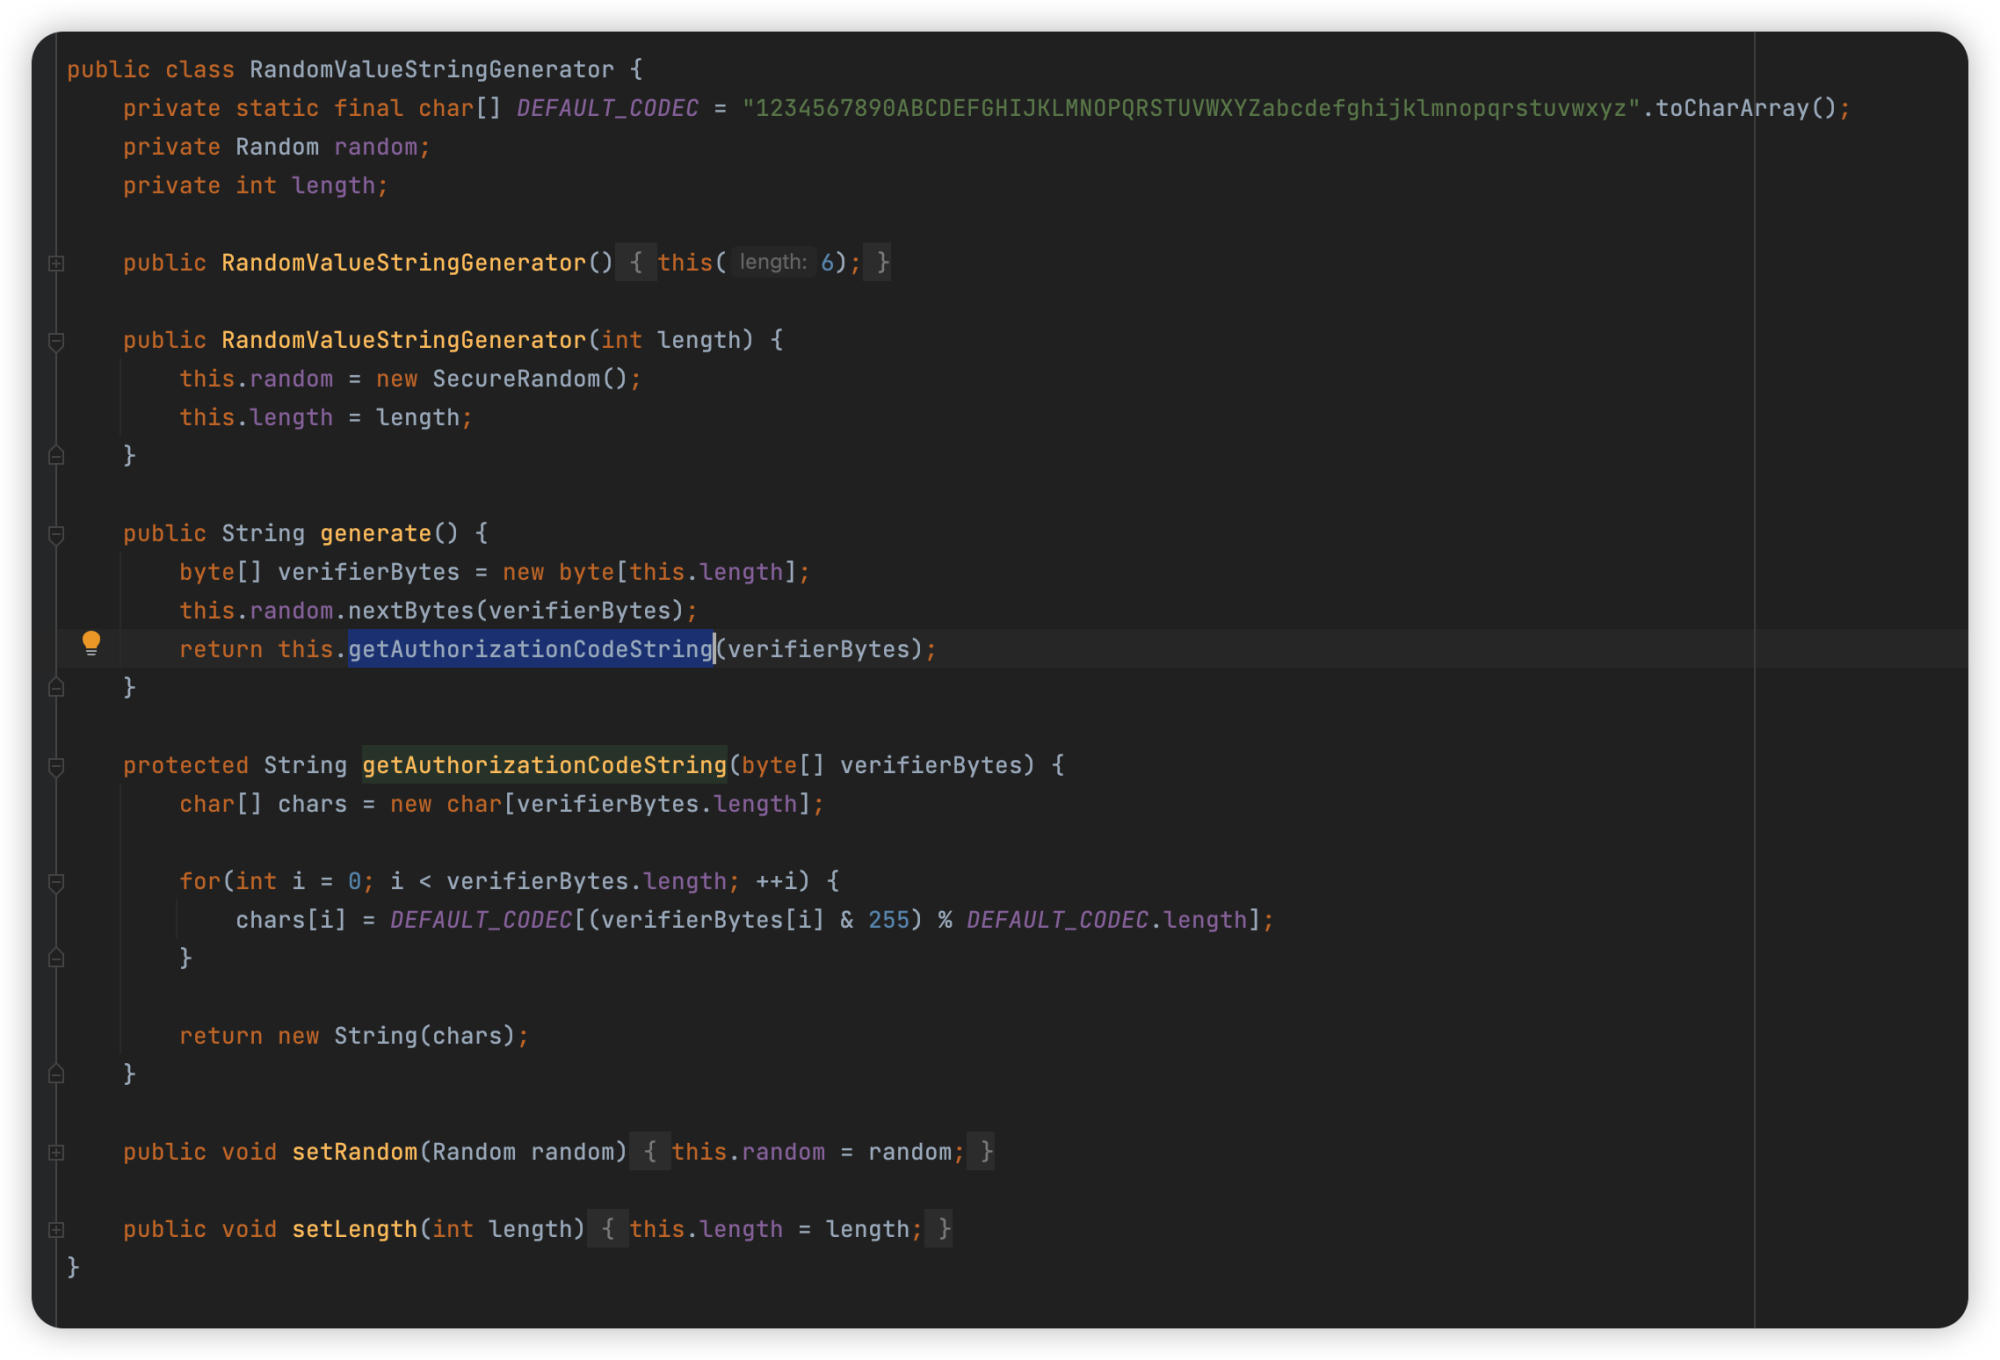Click SecureRandom in the constructor body
This screenshot has width=2000, height=1360.
(515, 379)
